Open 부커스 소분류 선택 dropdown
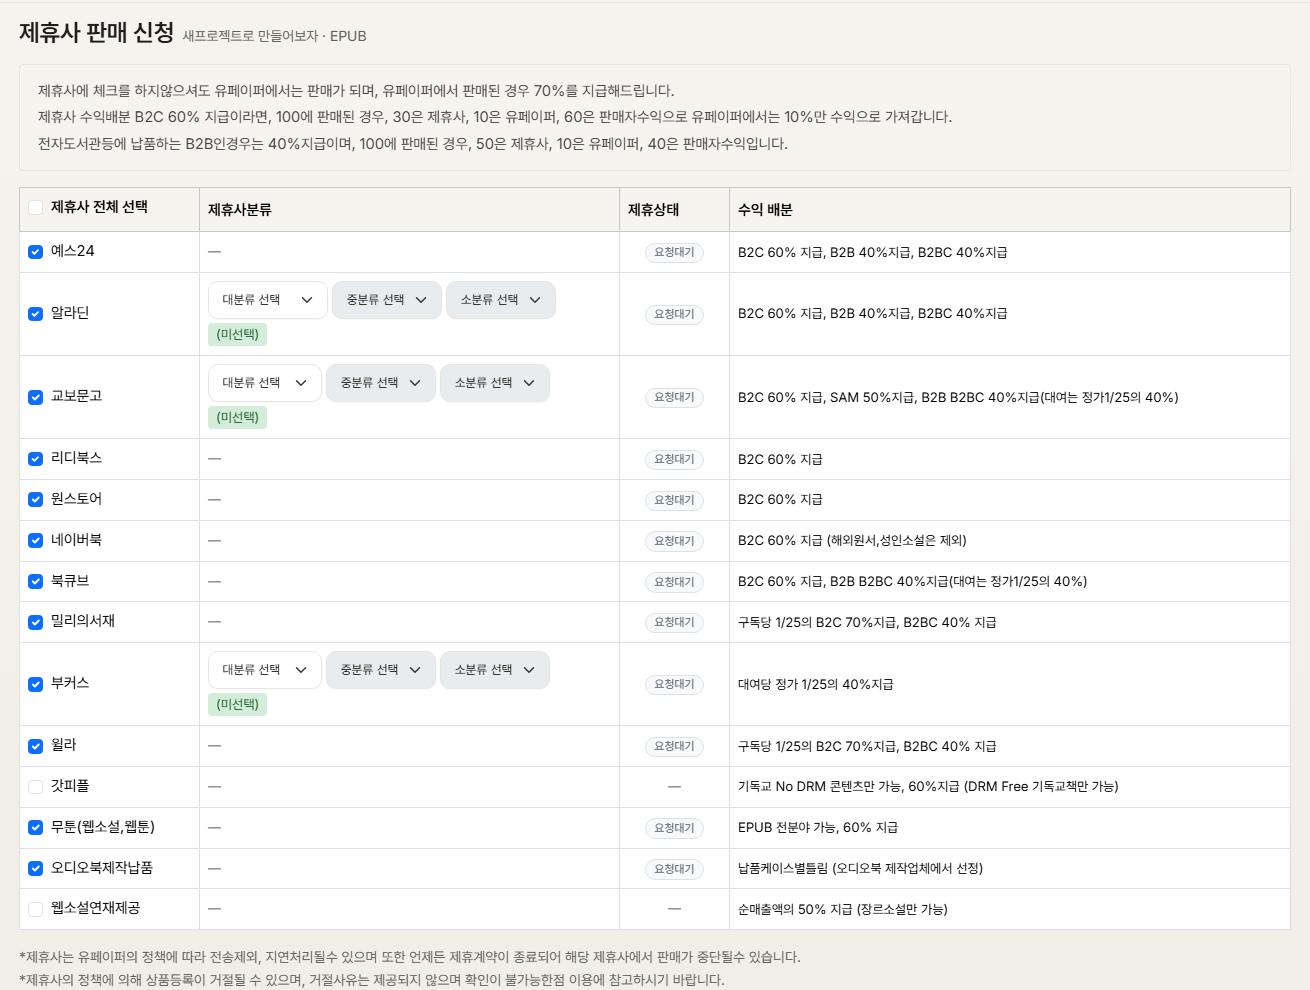1310x990 pixels. coord(495,670)
